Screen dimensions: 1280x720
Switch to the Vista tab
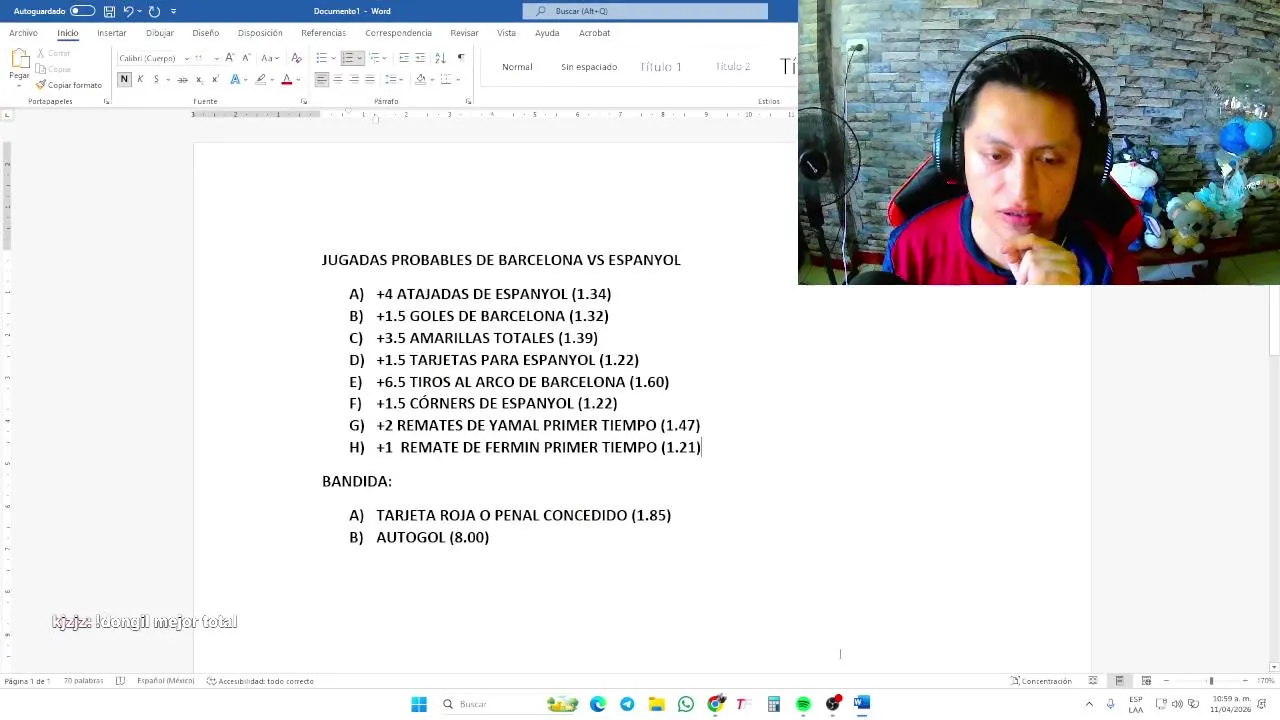507,33
